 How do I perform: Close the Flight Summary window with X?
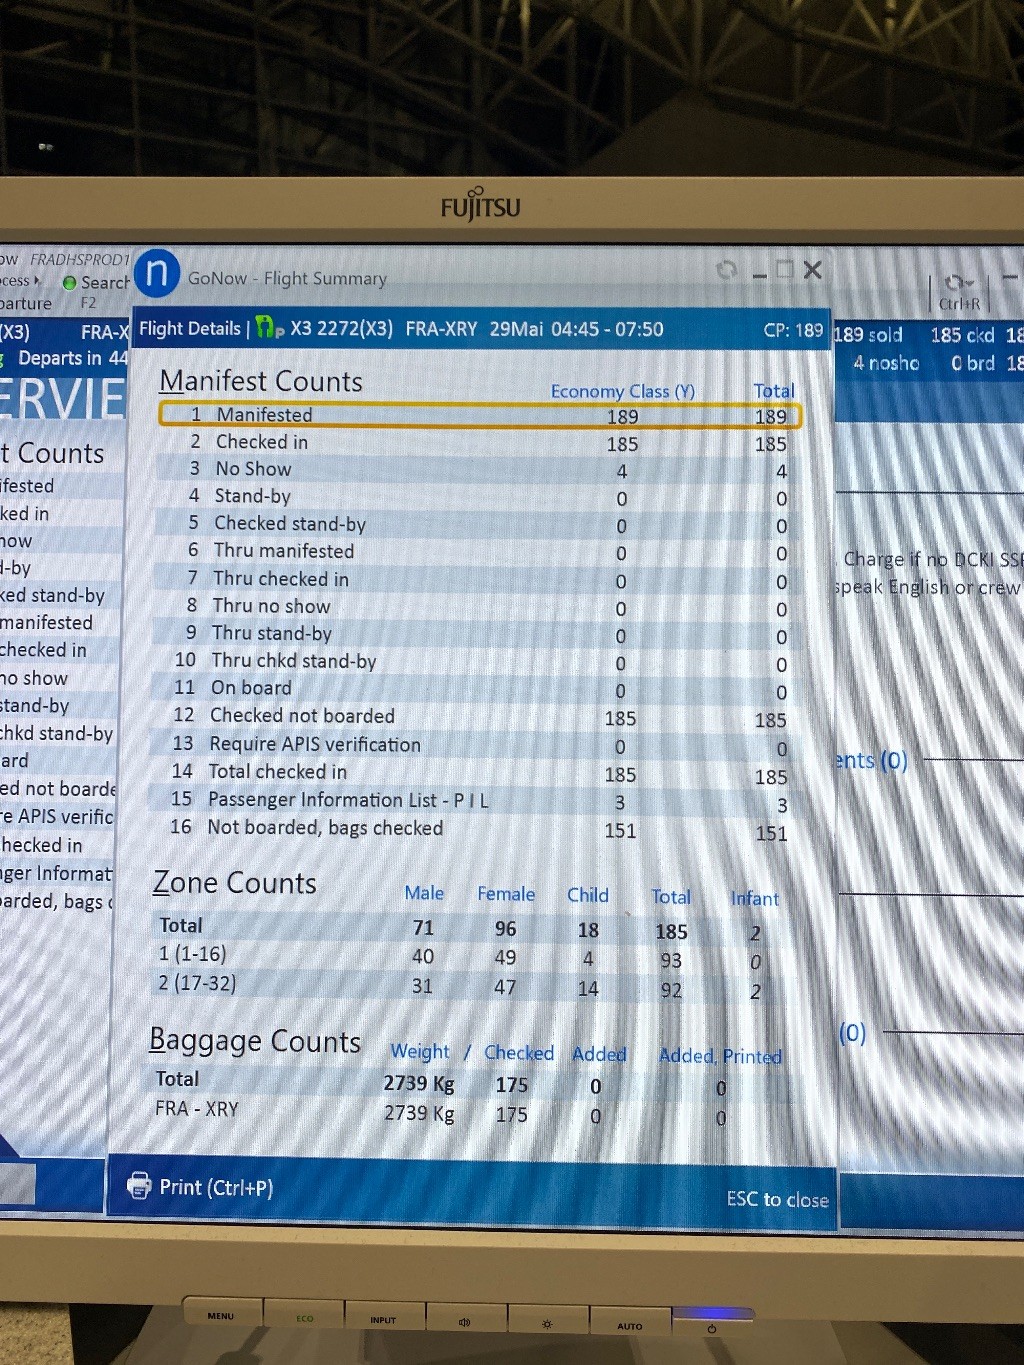tap(813, 270)
